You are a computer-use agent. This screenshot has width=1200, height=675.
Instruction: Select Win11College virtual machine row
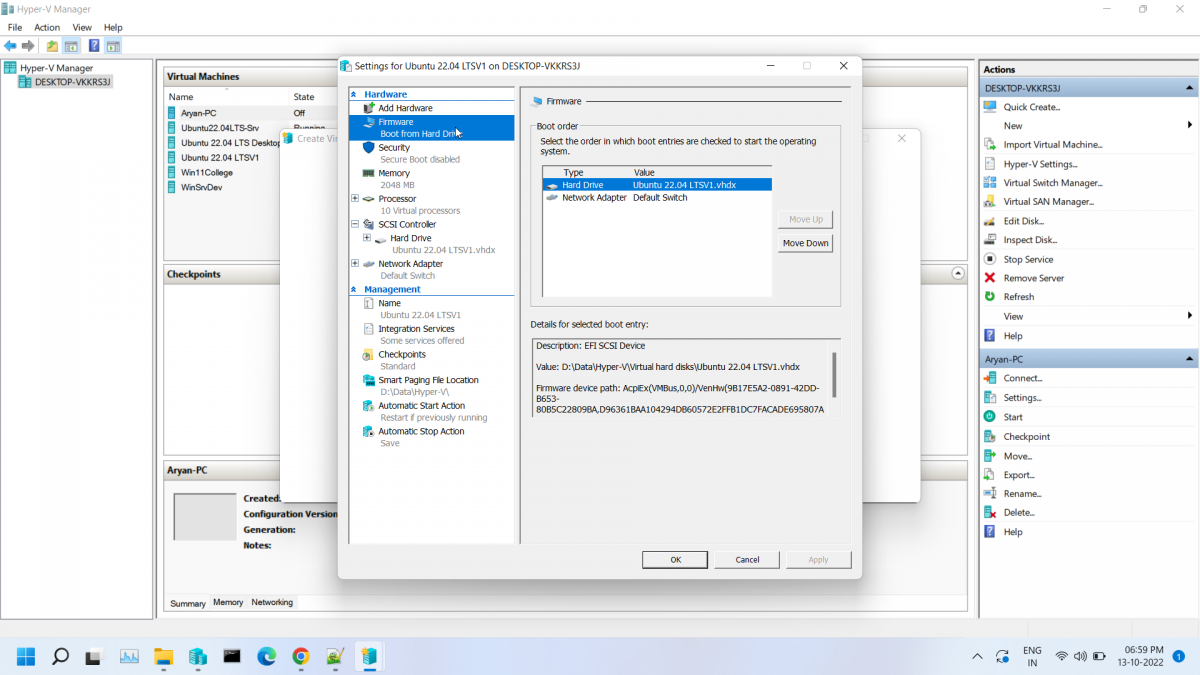click(x=206, y=172)
